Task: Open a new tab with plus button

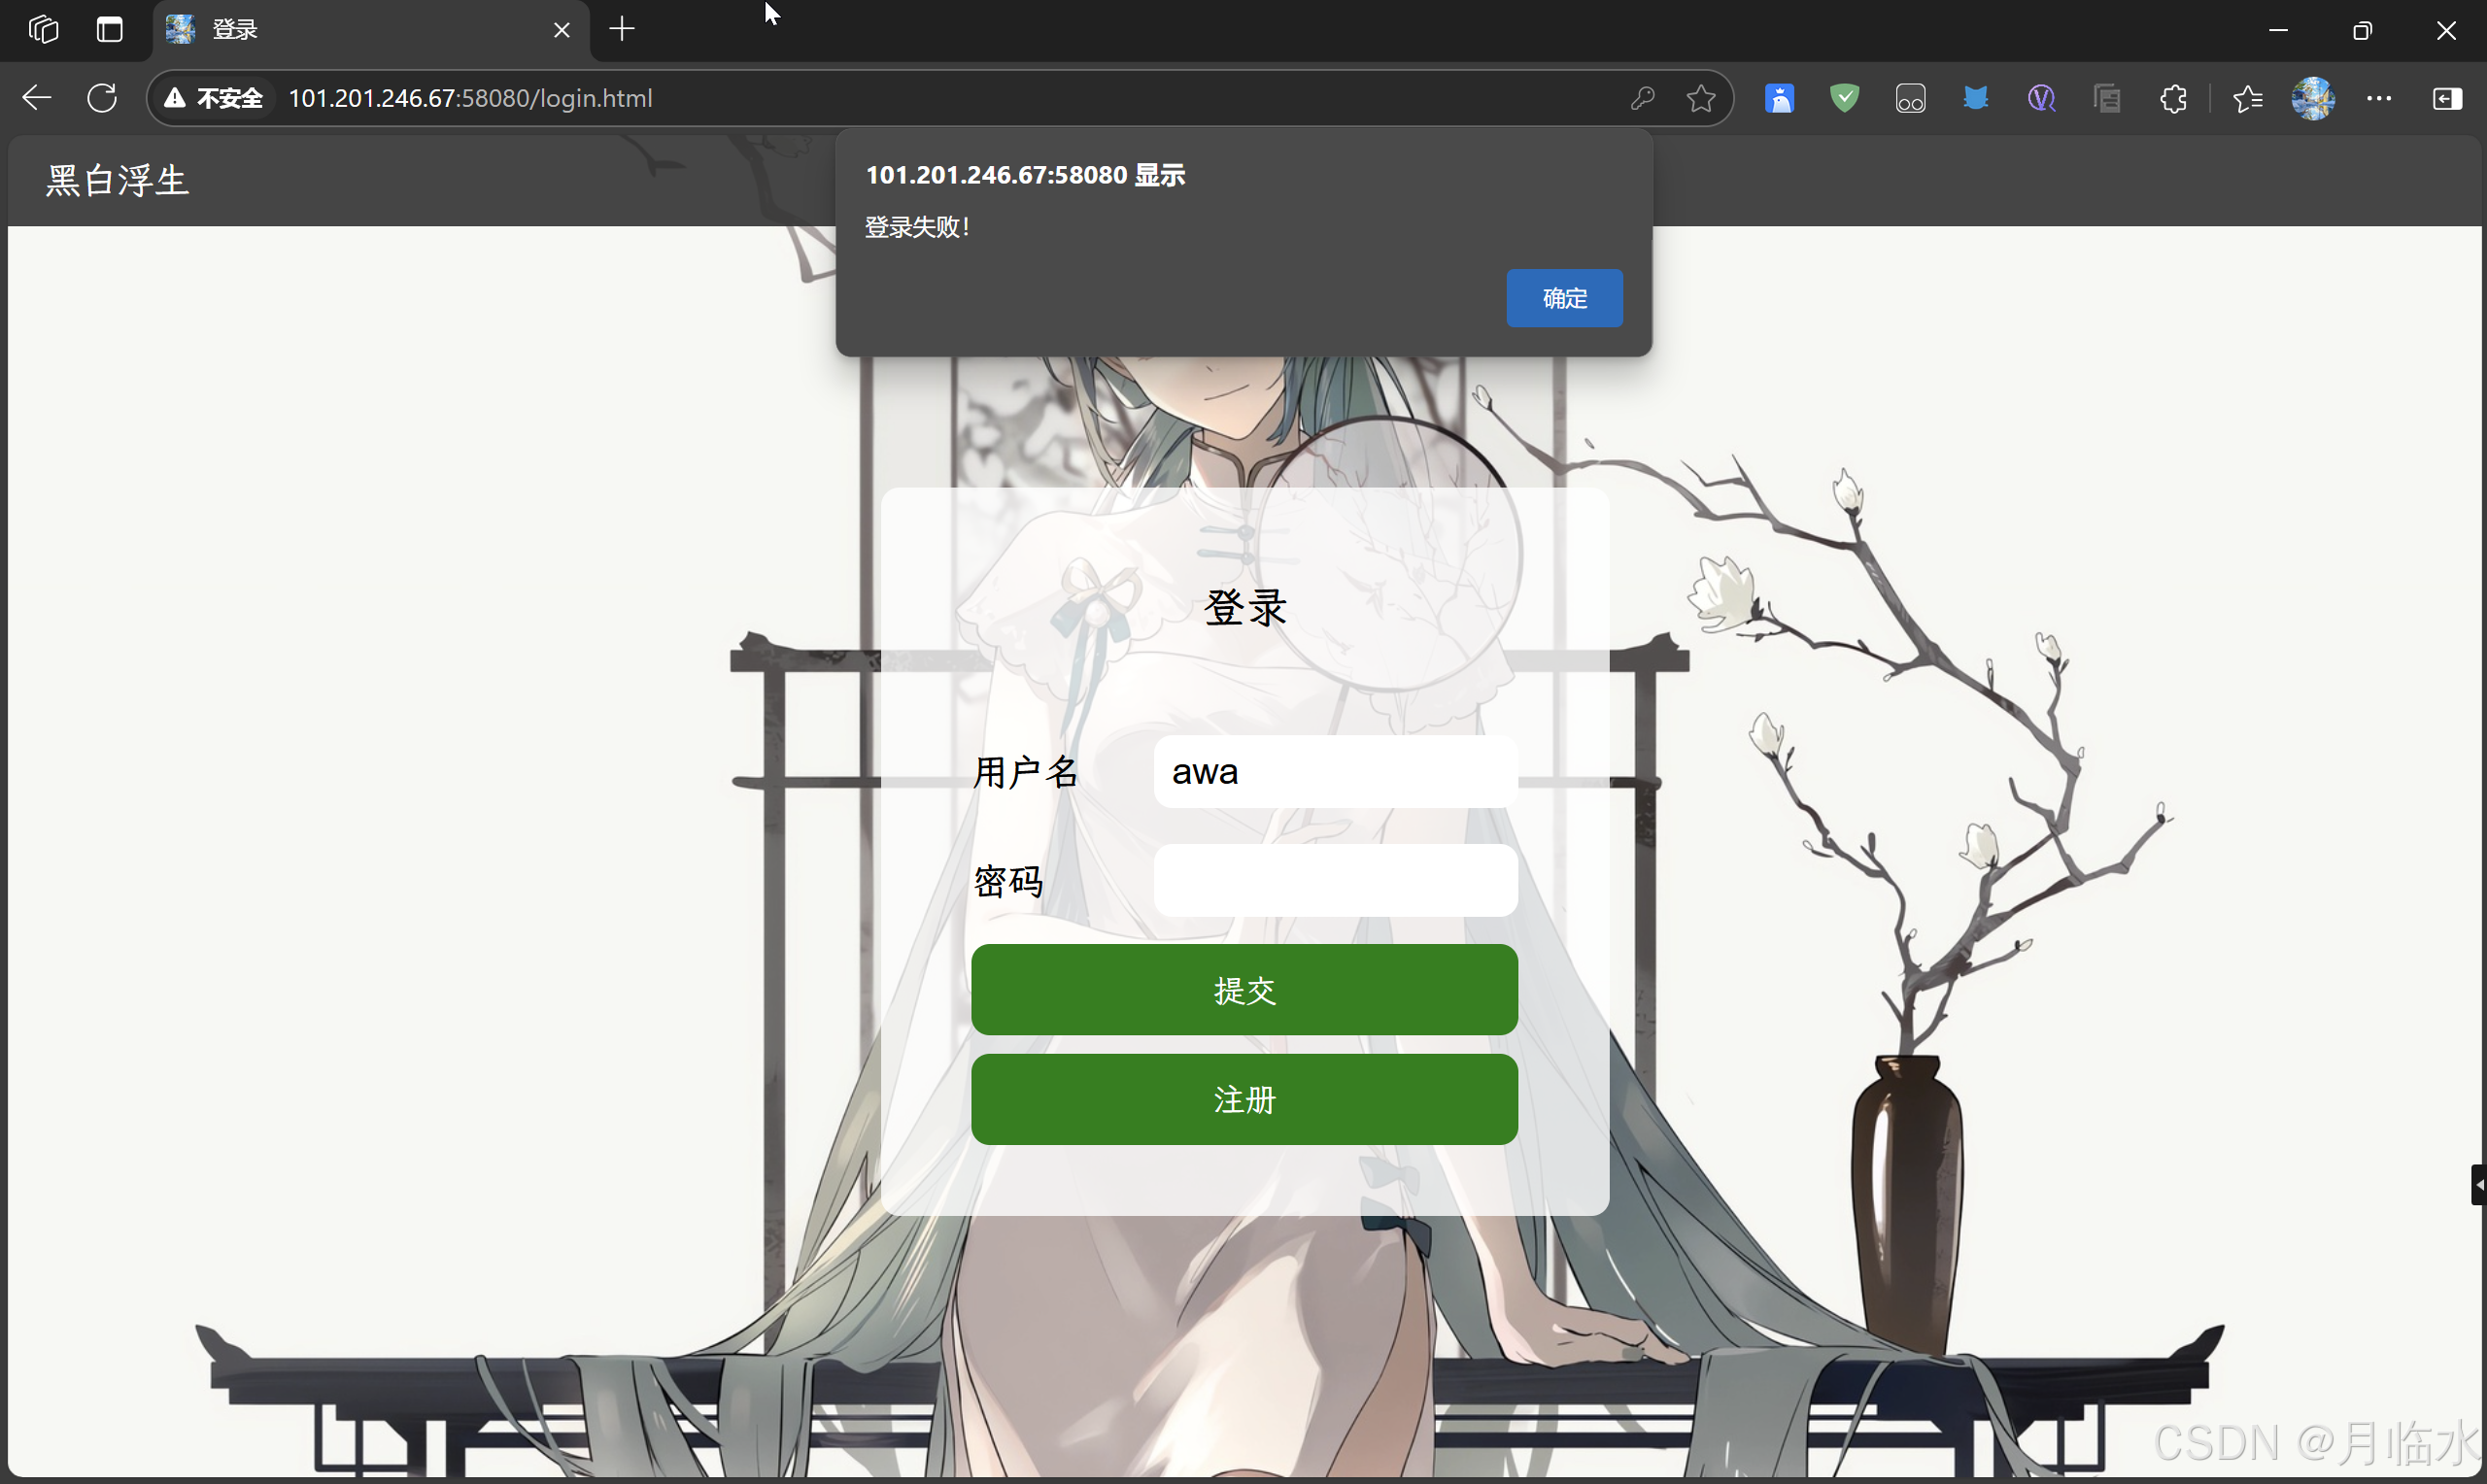Action: coord(622,30)
